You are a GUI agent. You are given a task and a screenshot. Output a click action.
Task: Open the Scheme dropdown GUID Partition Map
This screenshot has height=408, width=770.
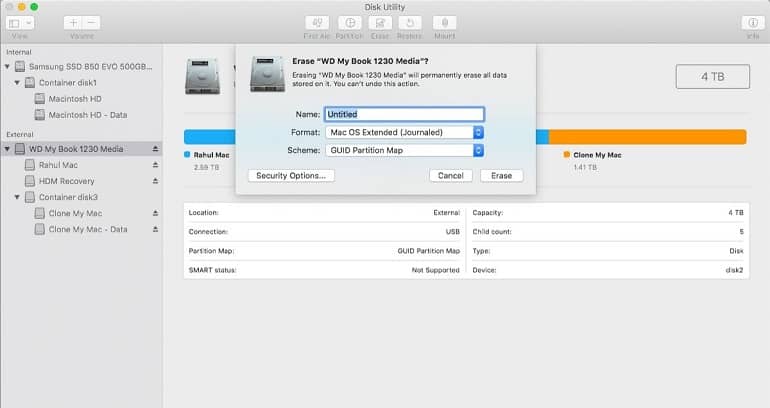tap(405, 150)
